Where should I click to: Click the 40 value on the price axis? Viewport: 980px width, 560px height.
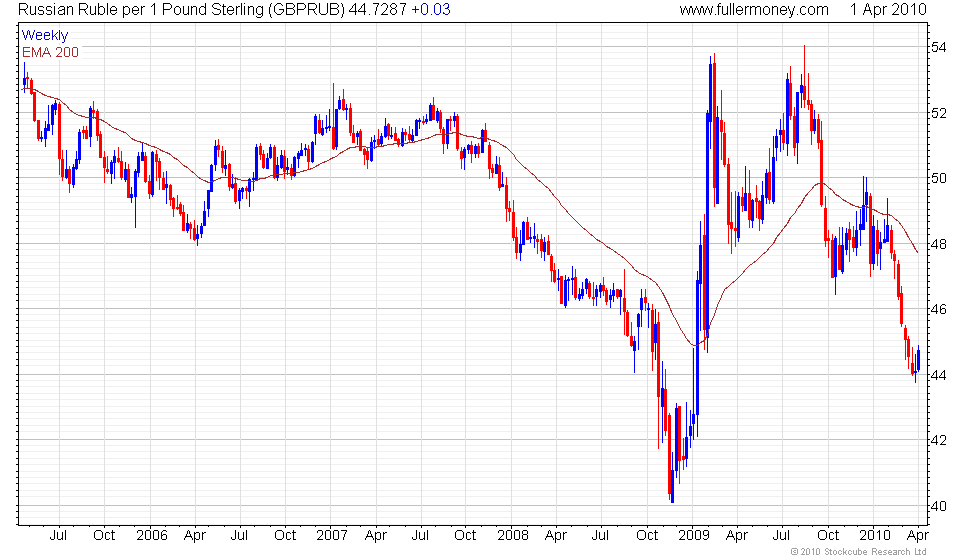coord(939,506)
